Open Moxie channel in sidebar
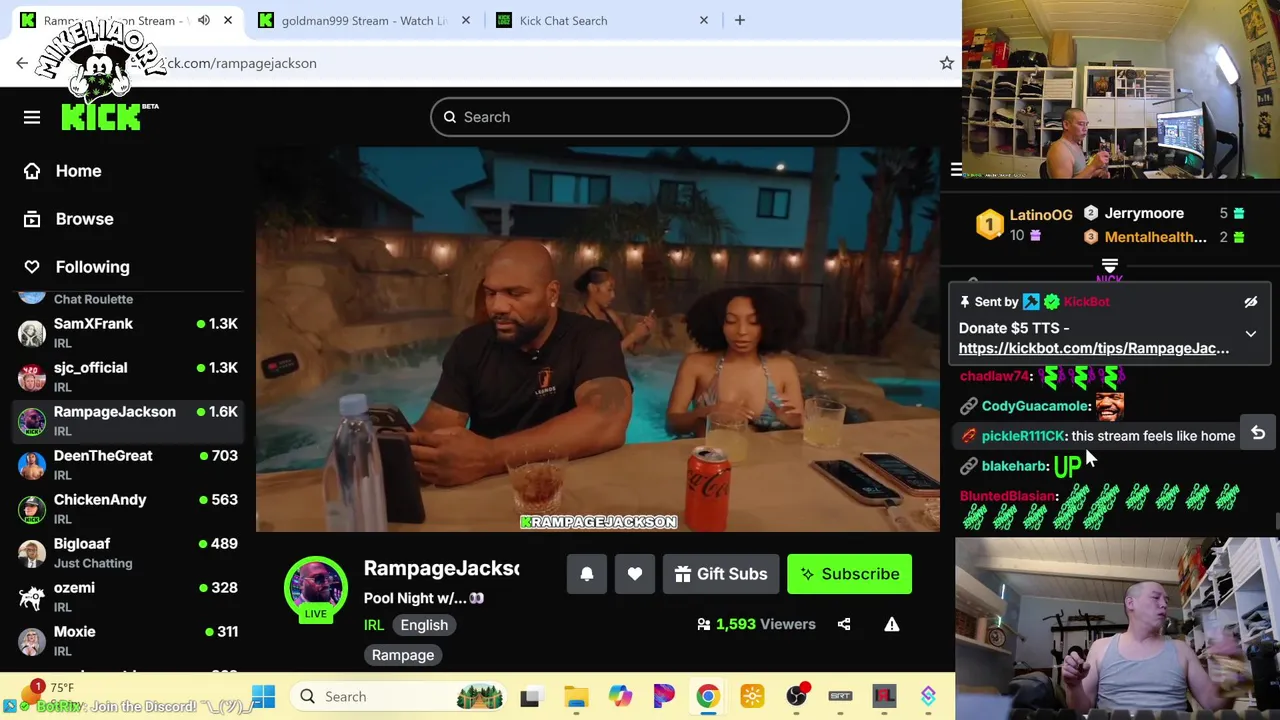 [x=128, y=641]
